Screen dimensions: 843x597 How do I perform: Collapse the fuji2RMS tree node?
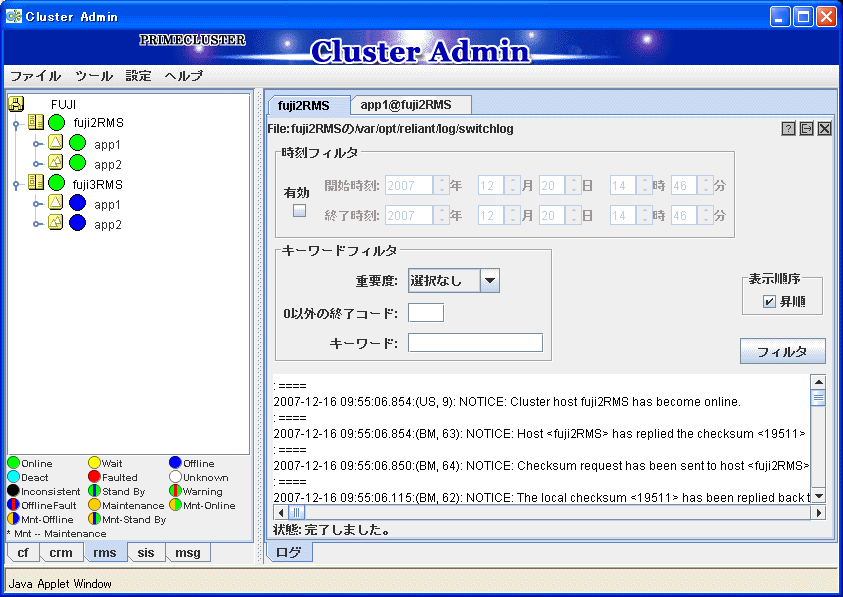point(16,124)
